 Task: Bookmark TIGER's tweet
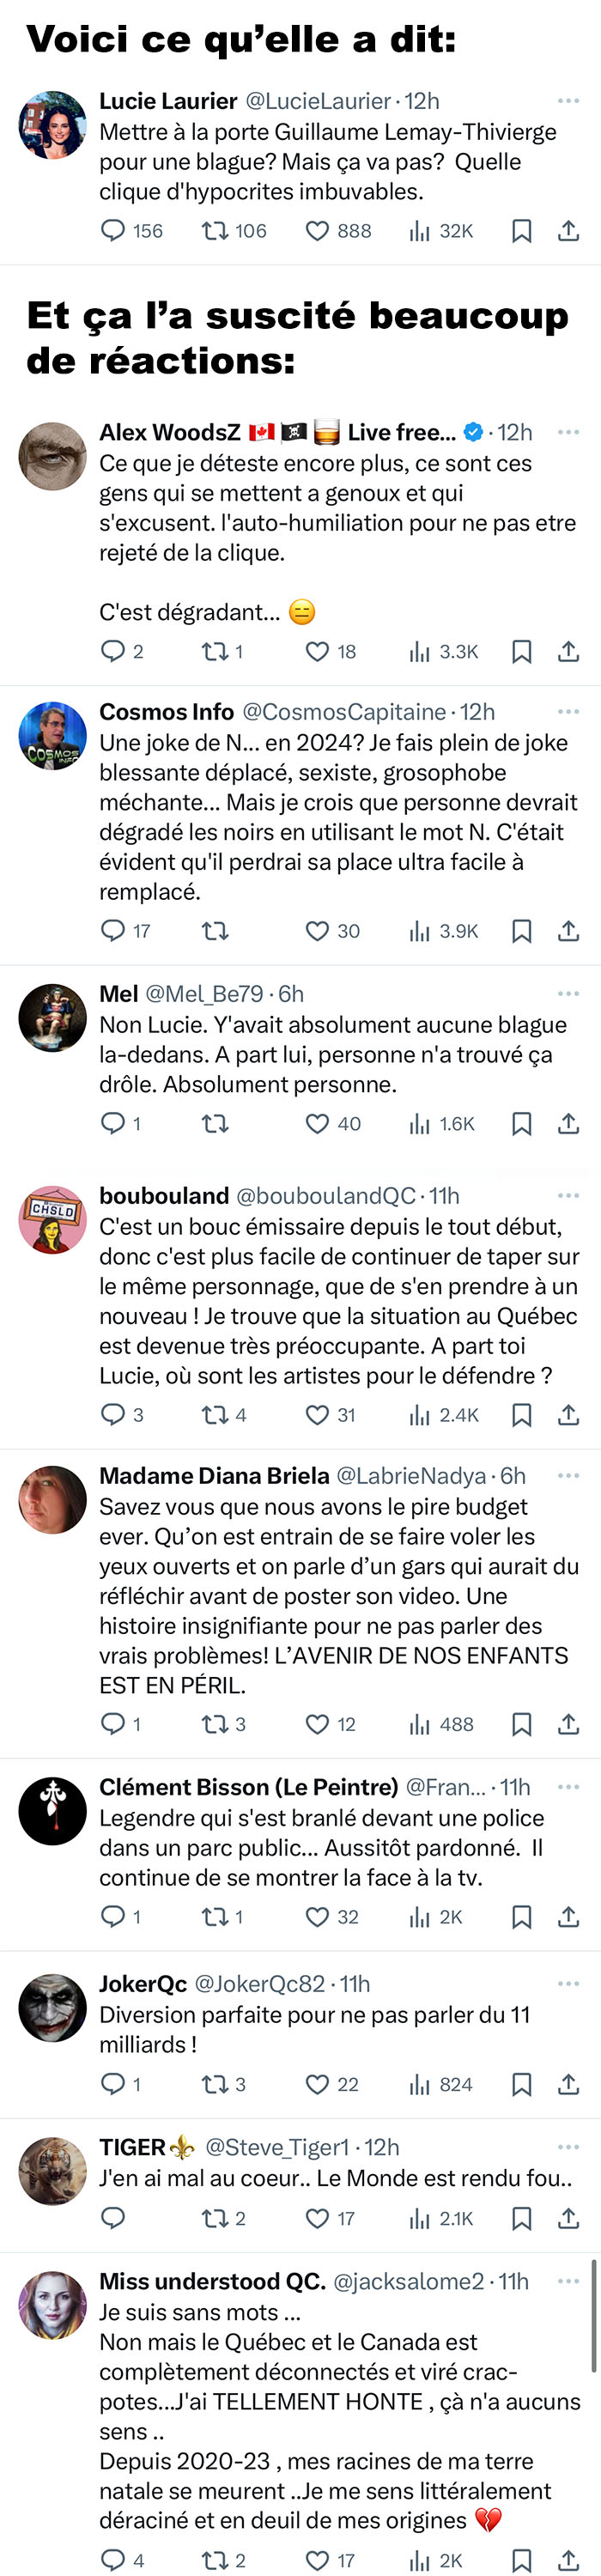tap(521, 2219)
